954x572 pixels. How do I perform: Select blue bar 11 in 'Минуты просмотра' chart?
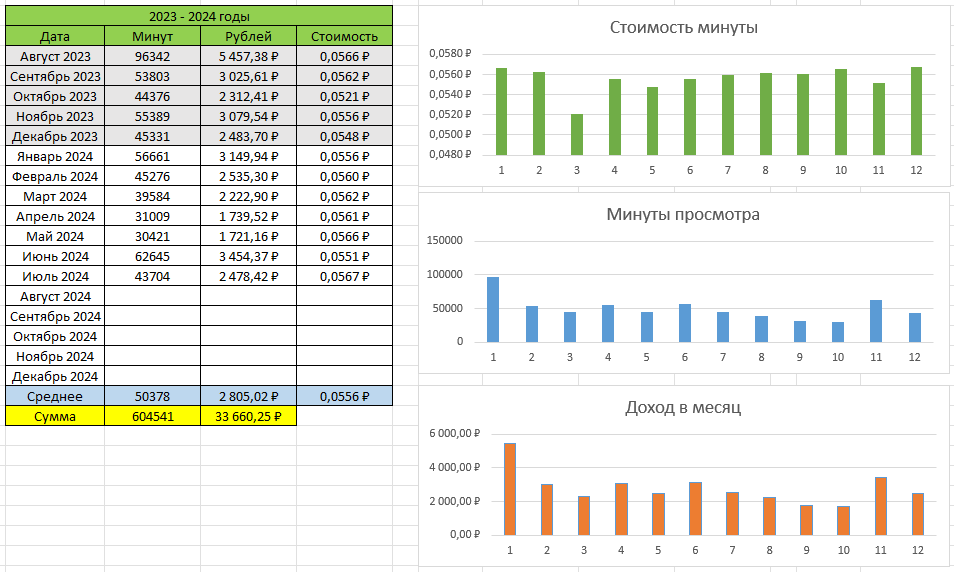pos(876,321)
